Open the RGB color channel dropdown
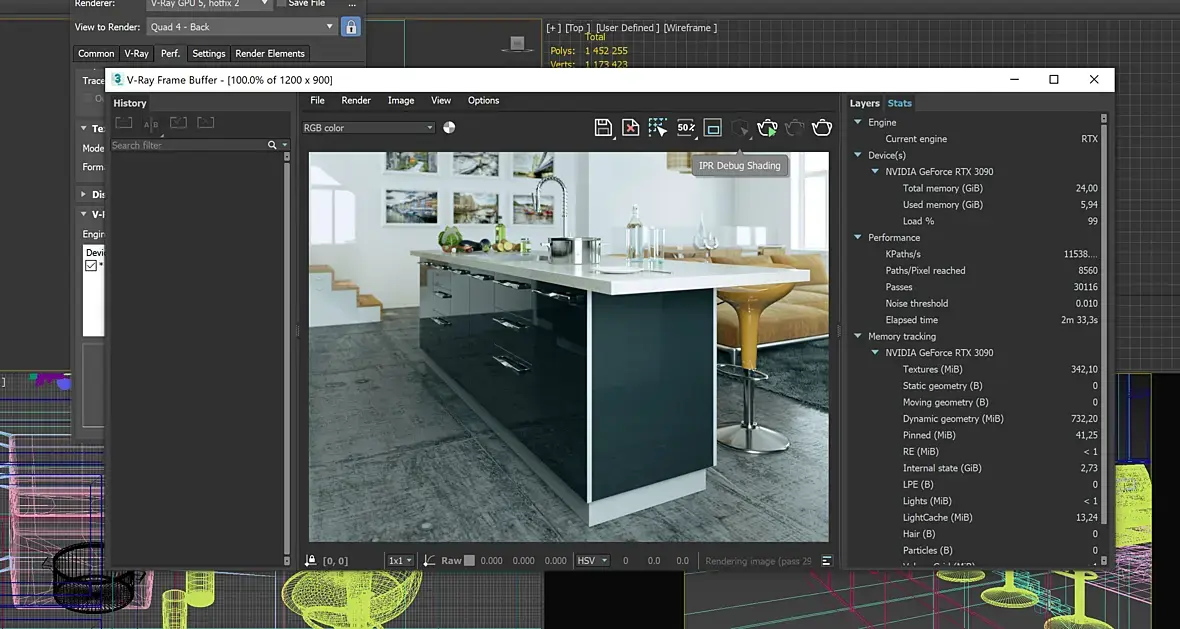Screen dimensions: 1180x629 pos(368,127)
